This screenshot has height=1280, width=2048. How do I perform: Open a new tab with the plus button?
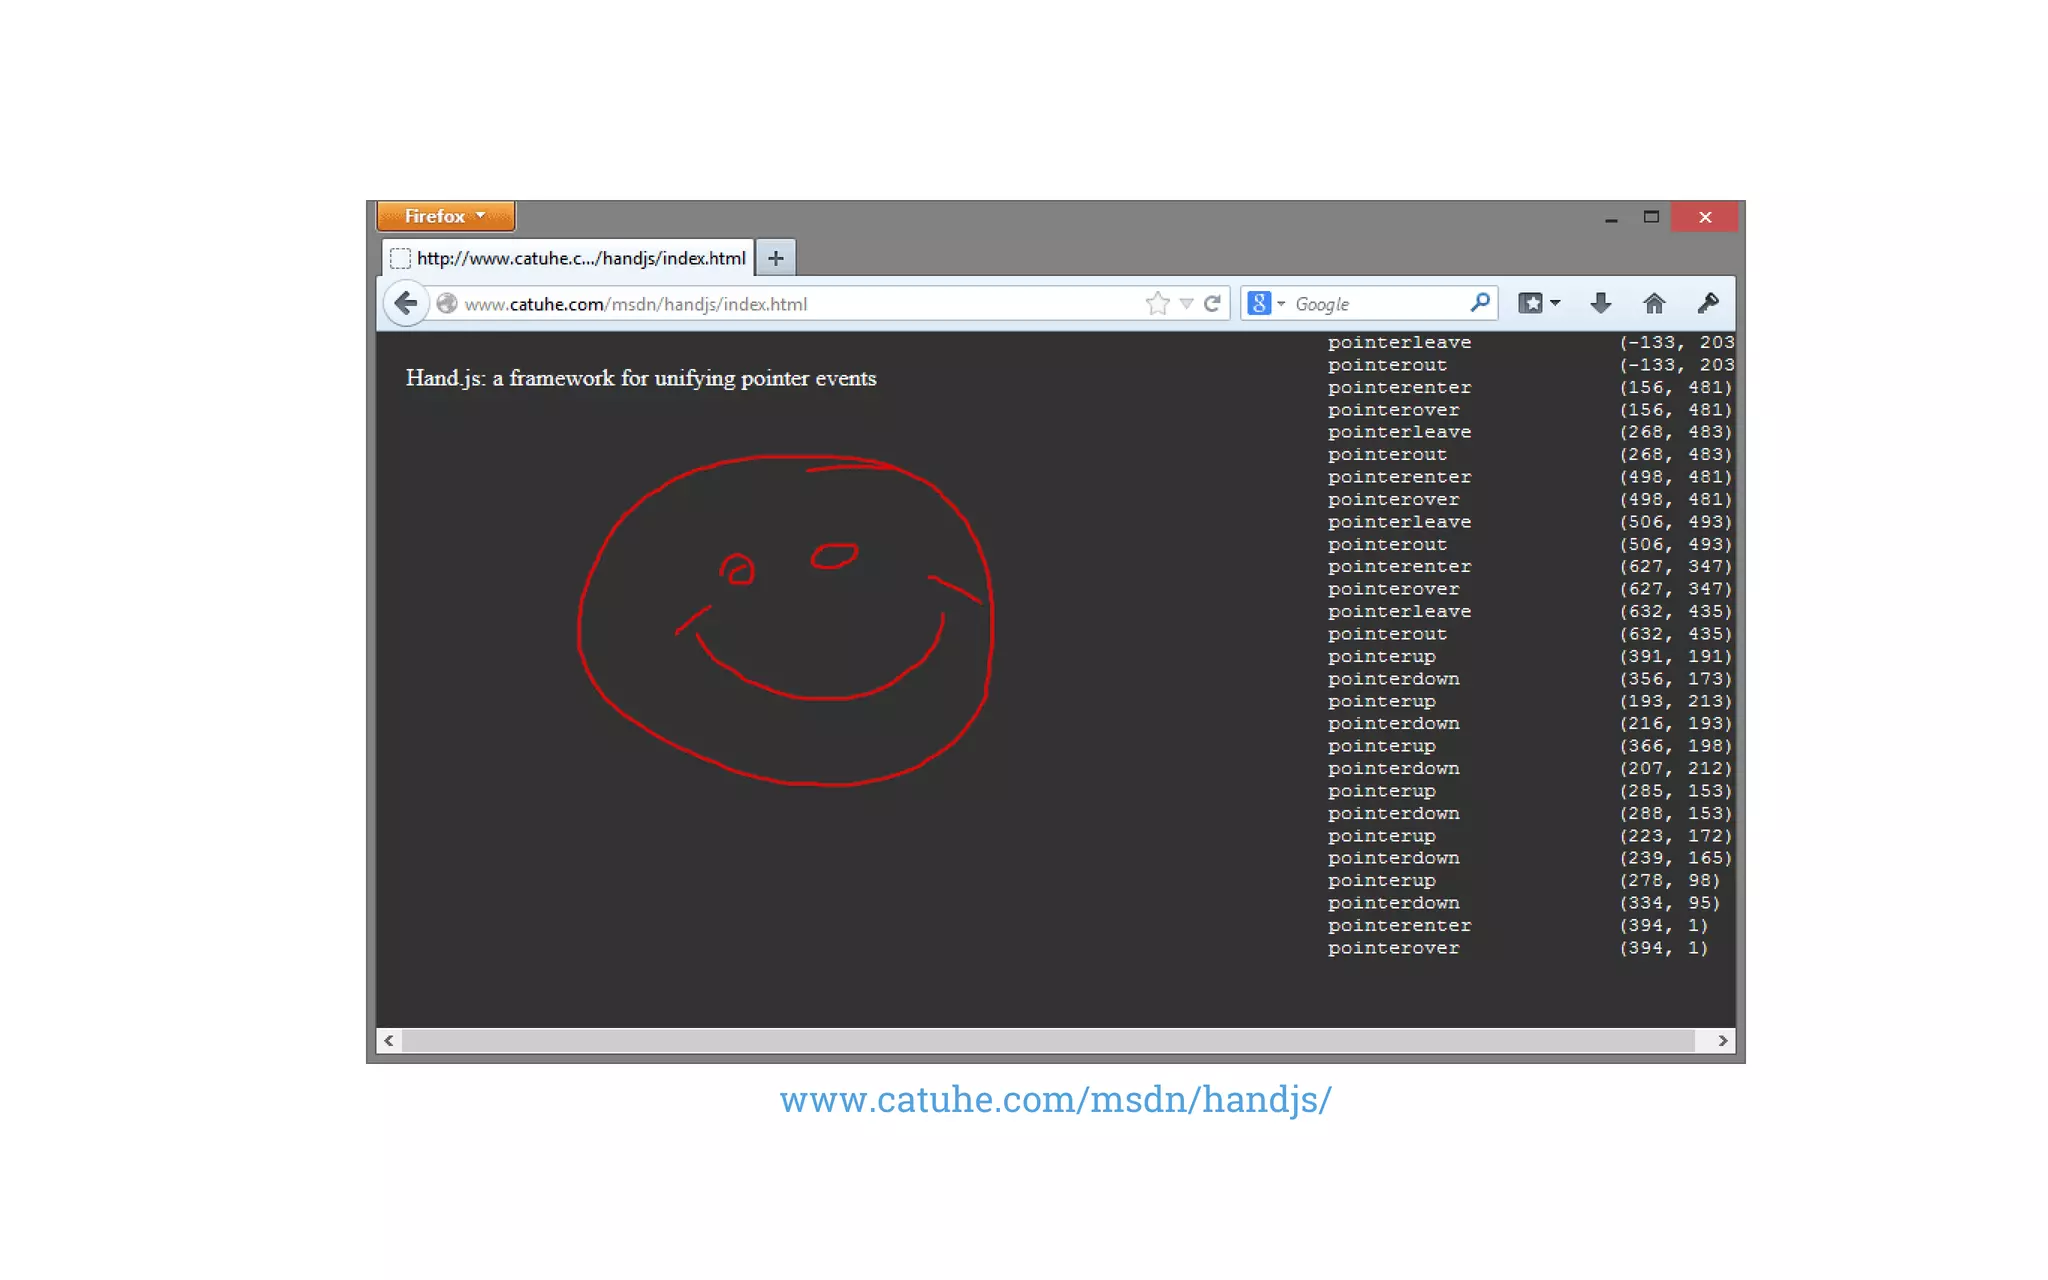775,258
